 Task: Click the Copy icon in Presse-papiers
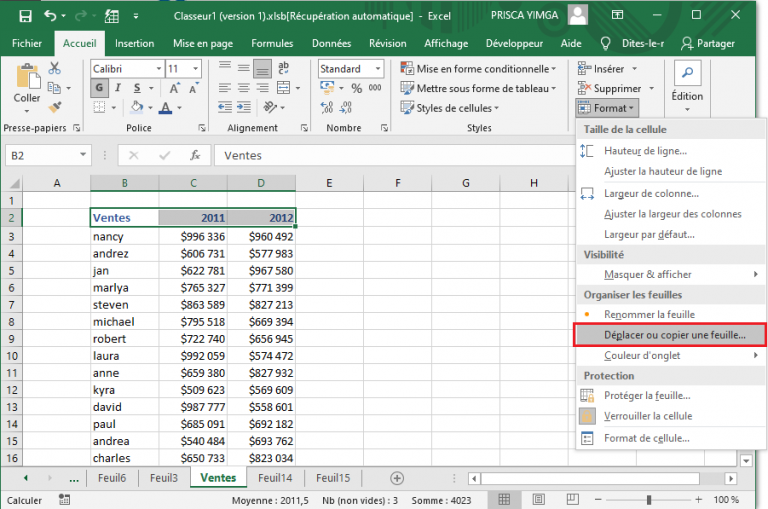pos(54,88)
